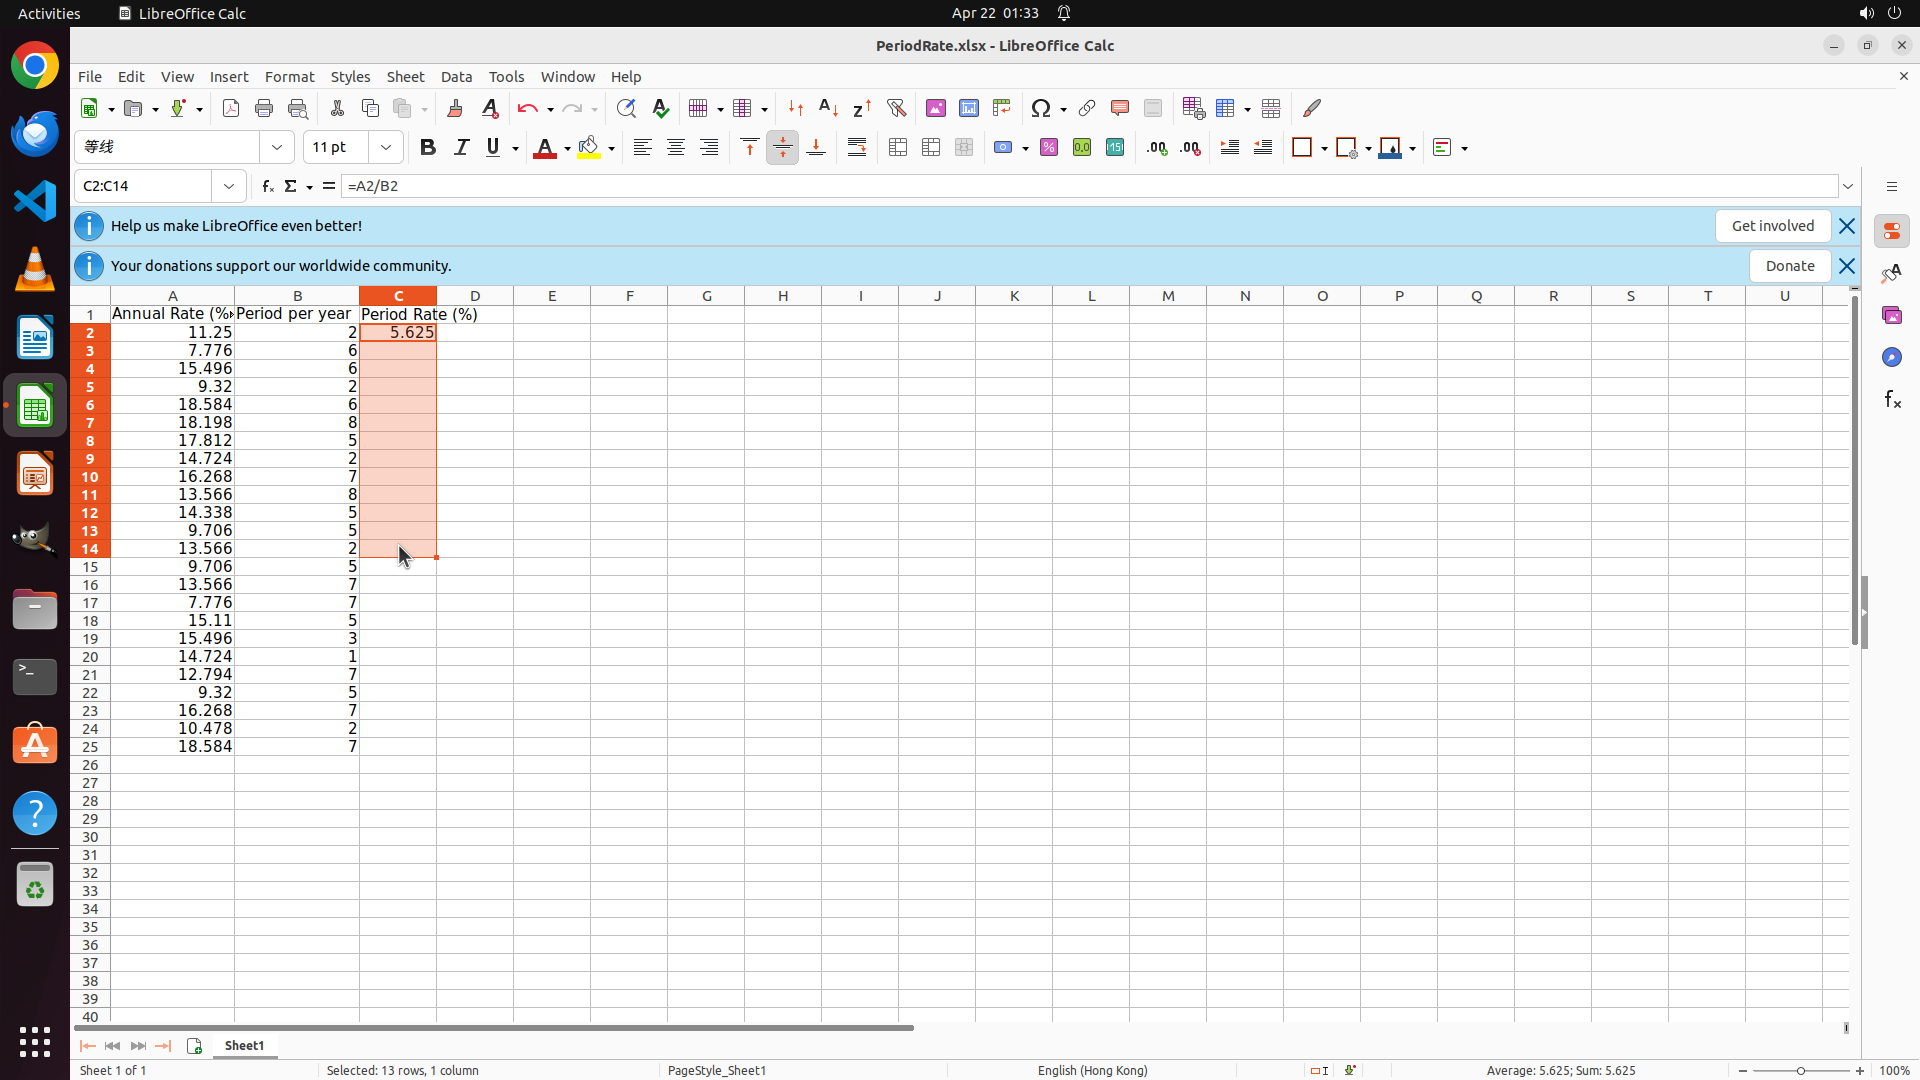Click the Add Decimal Place icon
This screenshot has width=1920, height=1080.
click(1156, 148)
